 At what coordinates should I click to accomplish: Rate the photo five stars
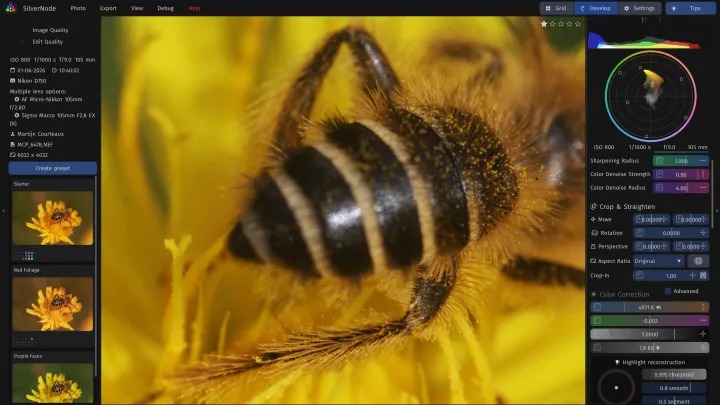(x=578, y=24)
